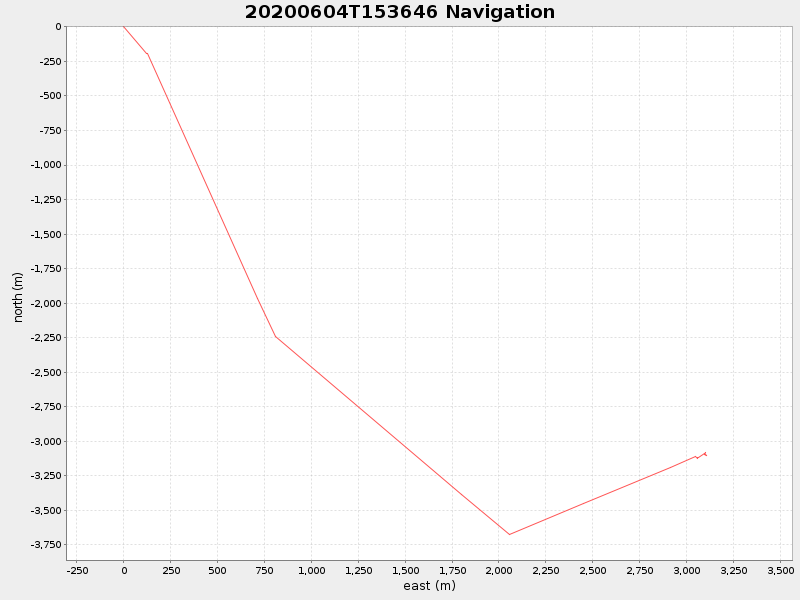Viewport: 800px width, 600px height.
Task: Click the 3,250 tick on east axis
Action: (x=734, y=570)
